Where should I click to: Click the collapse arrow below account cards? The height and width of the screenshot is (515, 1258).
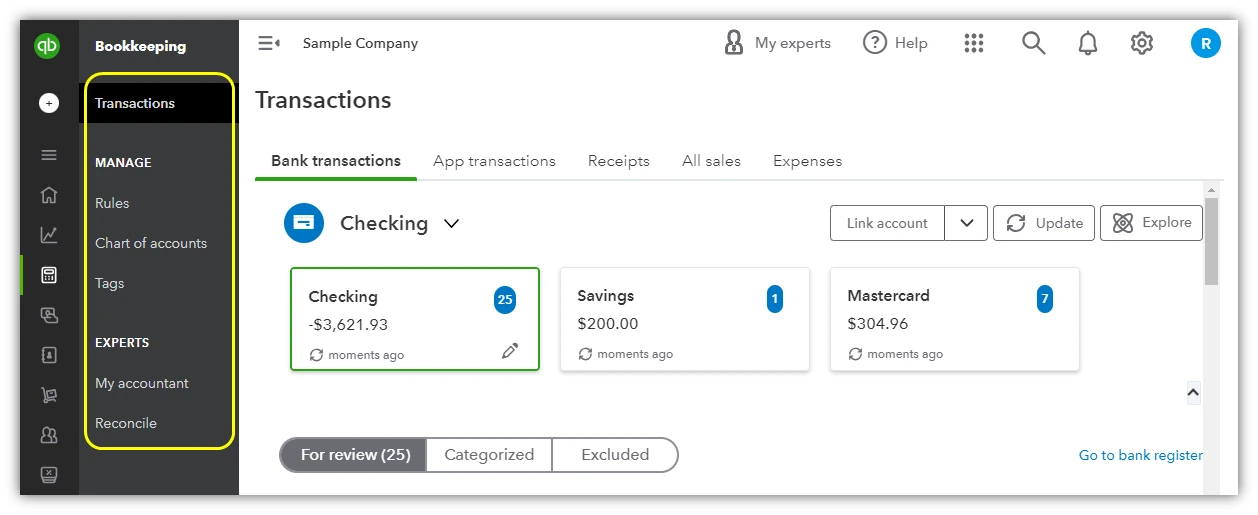coord(1193,393)
